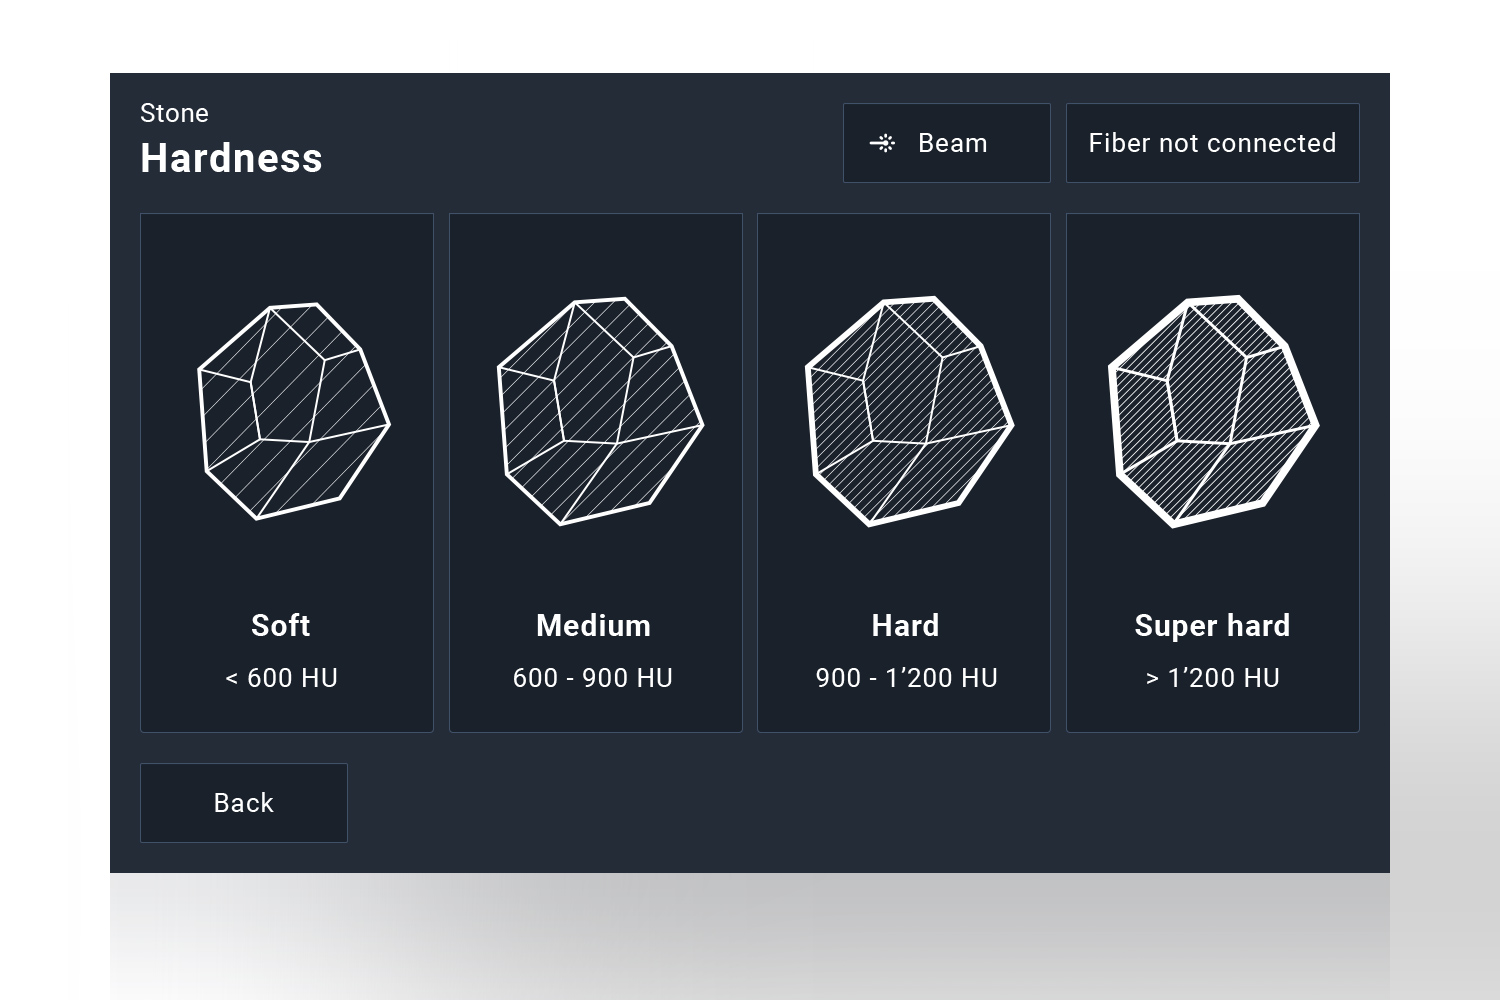Choose the Hard hardness label
The width and height of the screenshot is (1500, 1000).
(905, 626)
